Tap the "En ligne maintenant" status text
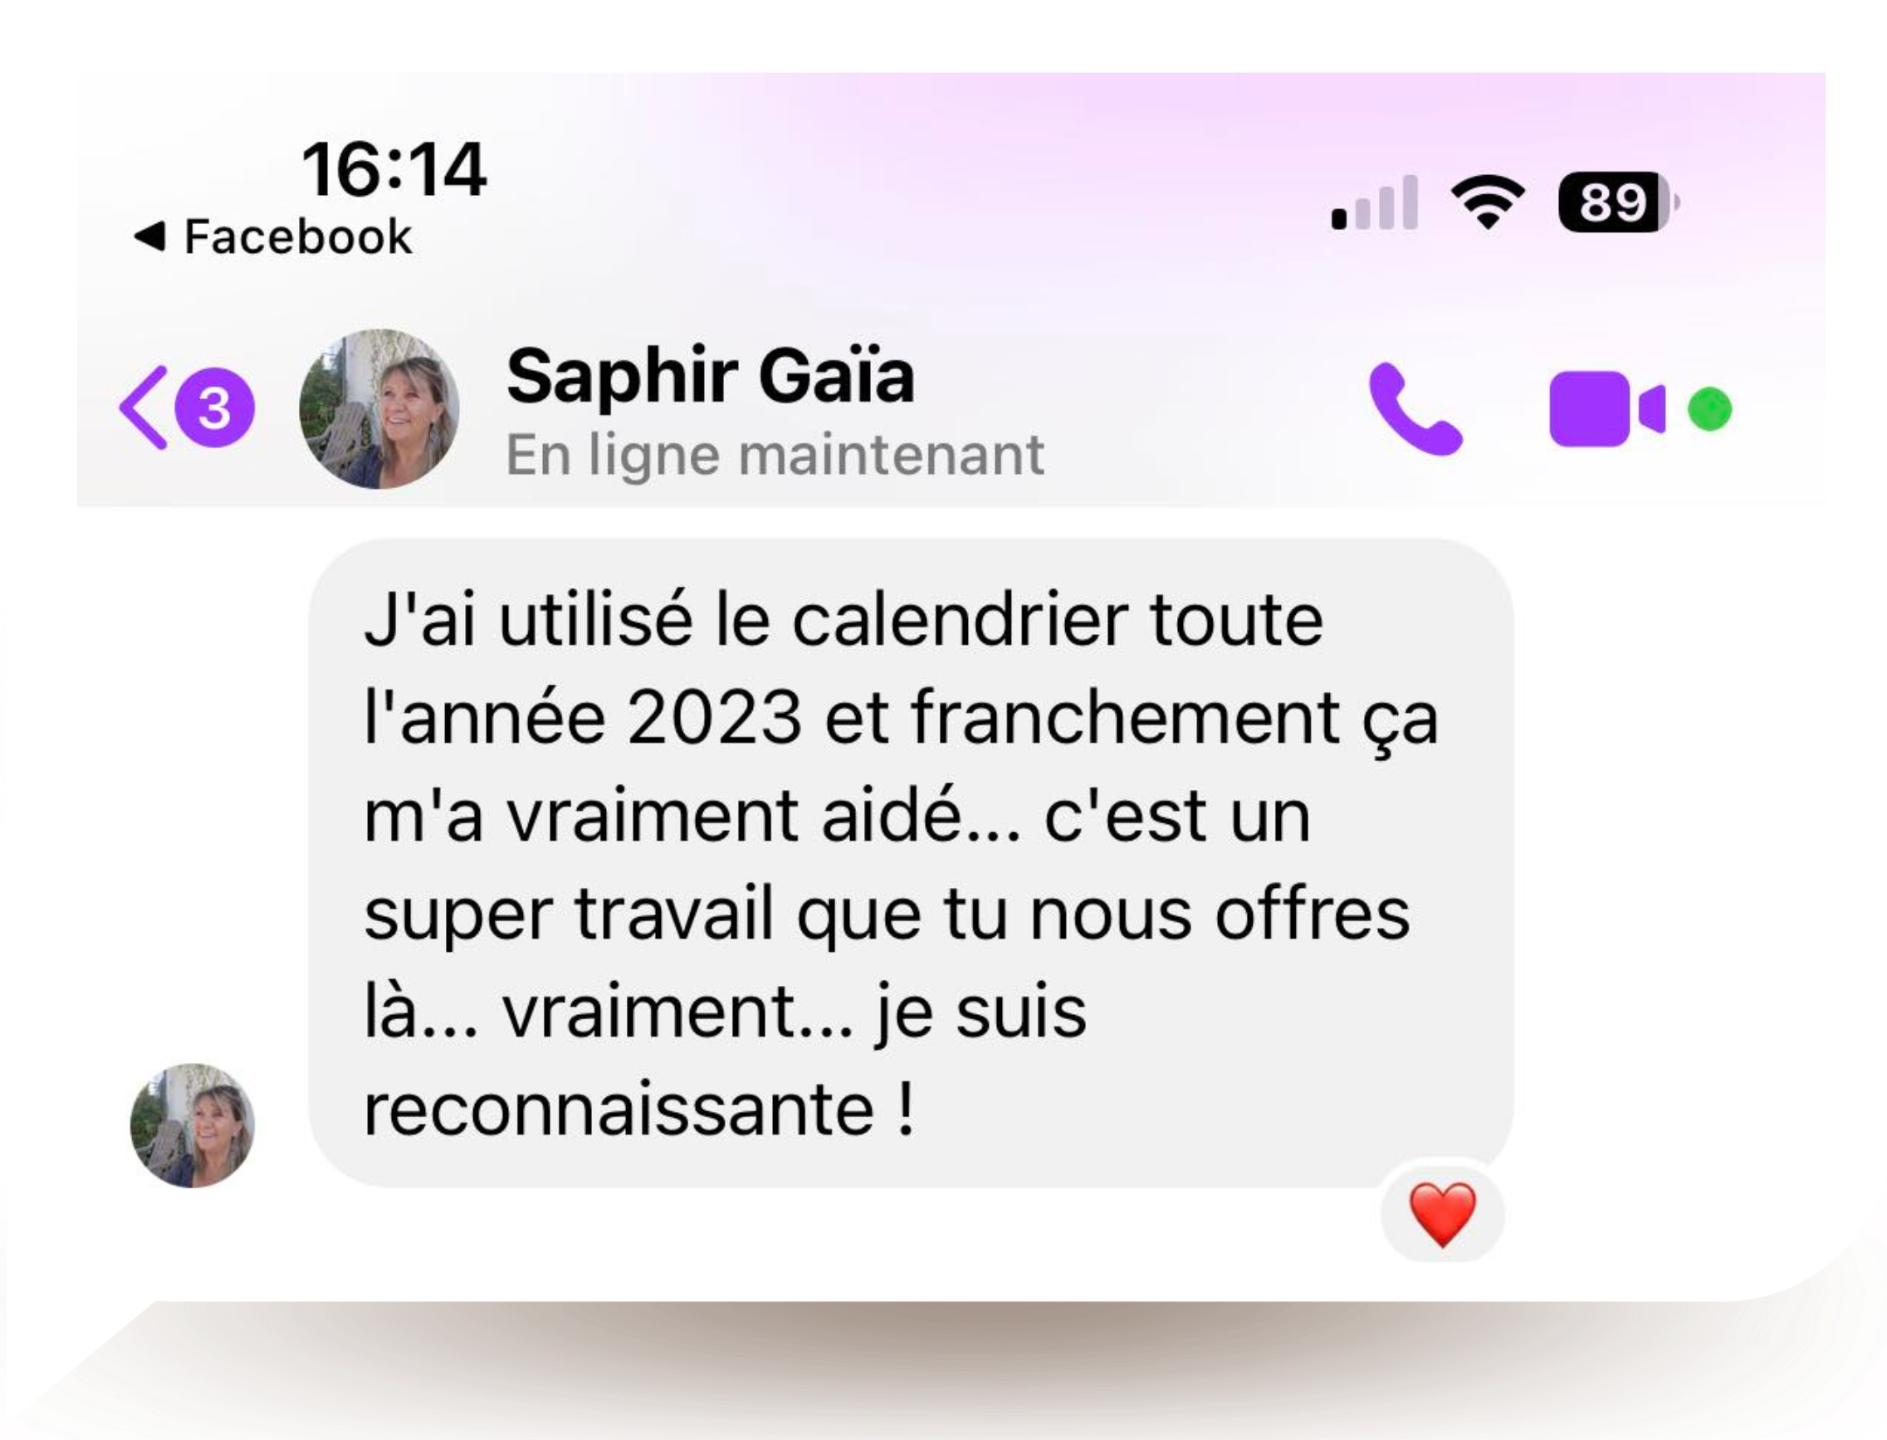Viewport: 1887px width, 1440px height. click(775, 456)
